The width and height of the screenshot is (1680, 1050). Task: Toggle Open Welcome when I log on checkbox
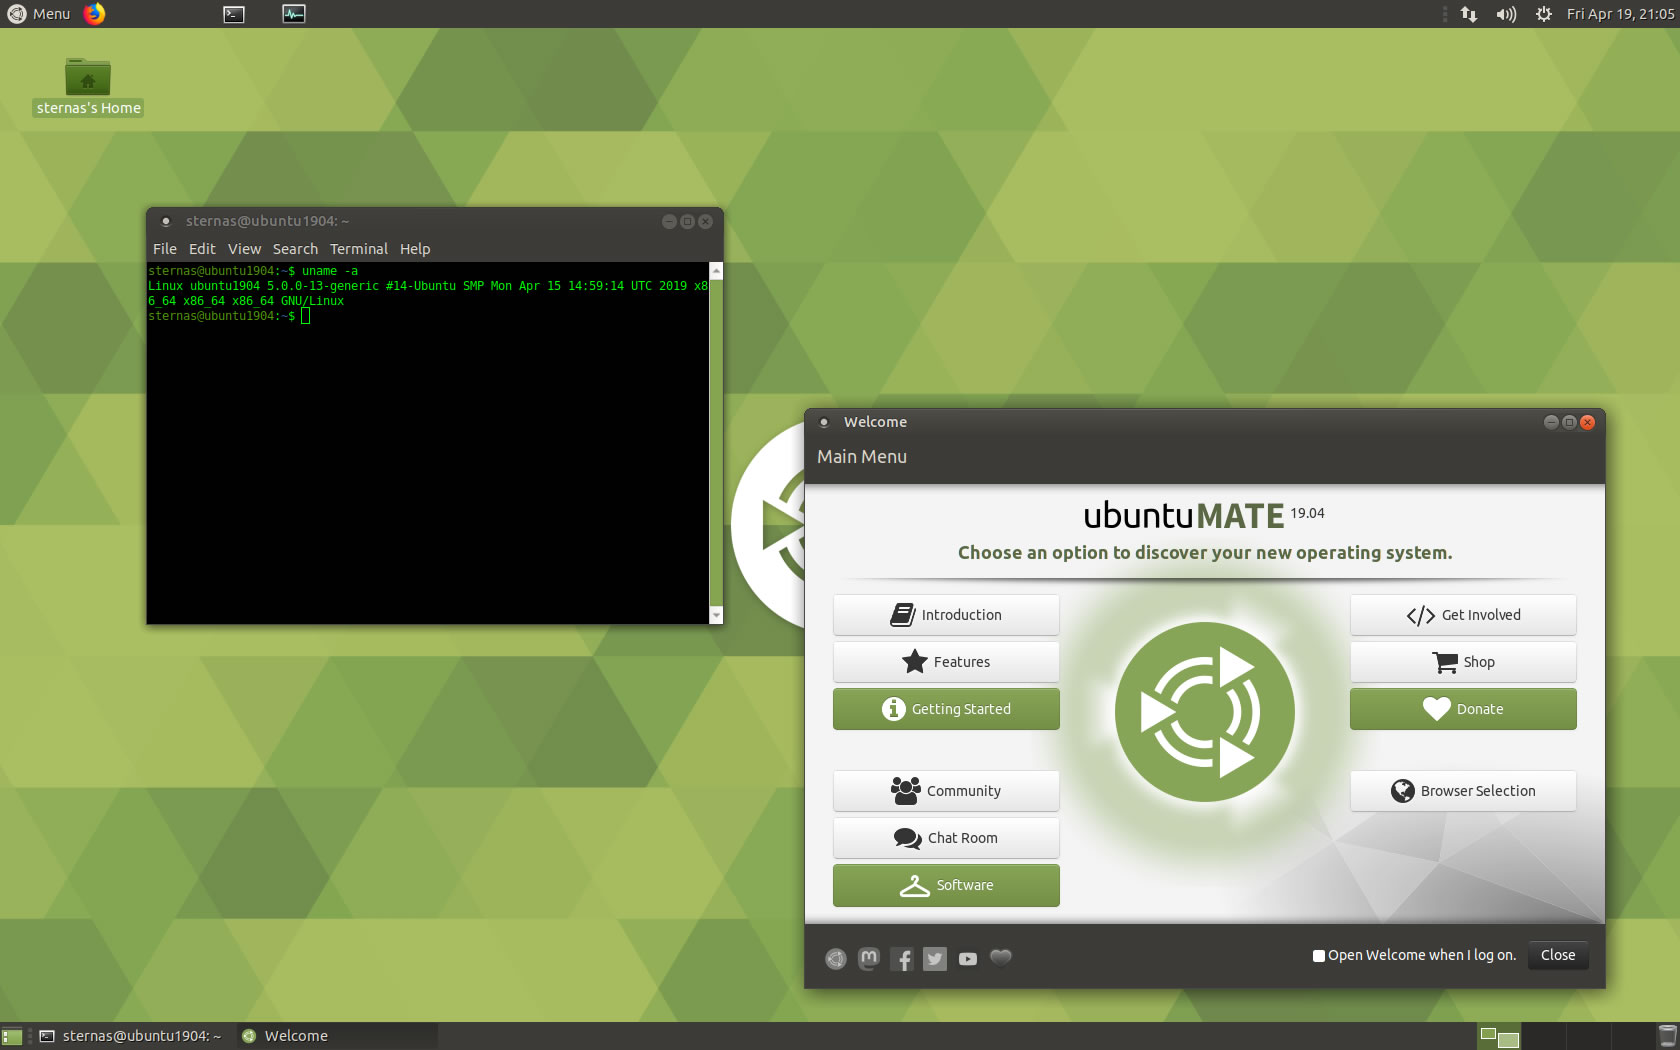(x=1319, y=956)
